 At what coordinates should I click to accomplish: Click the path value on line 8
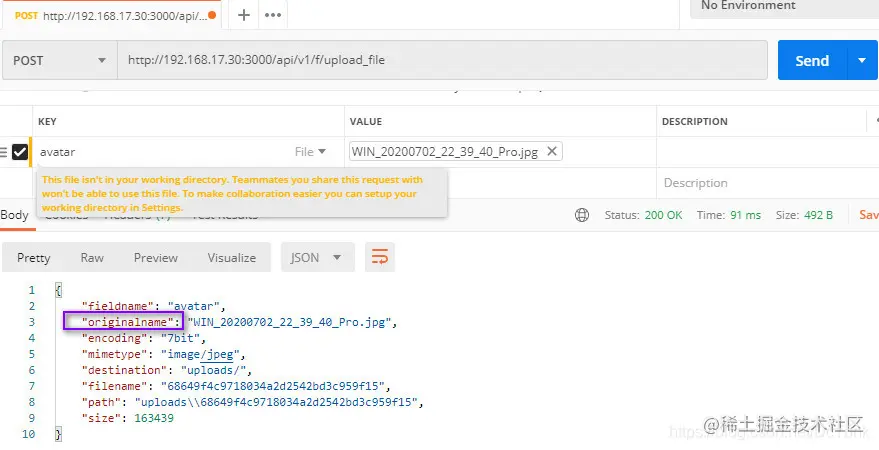click(276, 402)
